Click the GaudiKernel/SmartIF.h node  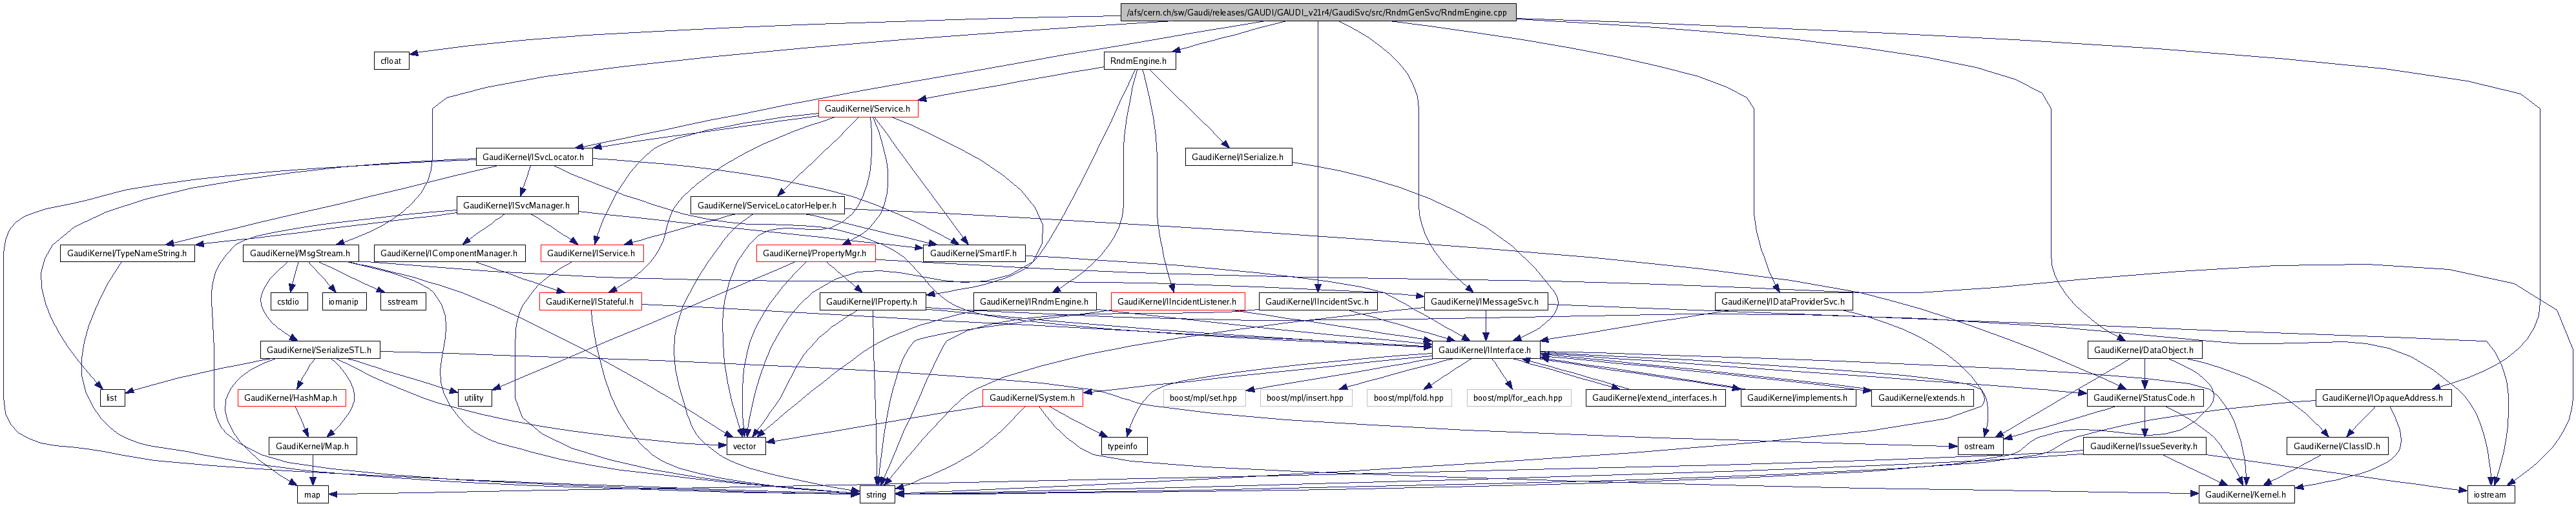pos(973,254)
